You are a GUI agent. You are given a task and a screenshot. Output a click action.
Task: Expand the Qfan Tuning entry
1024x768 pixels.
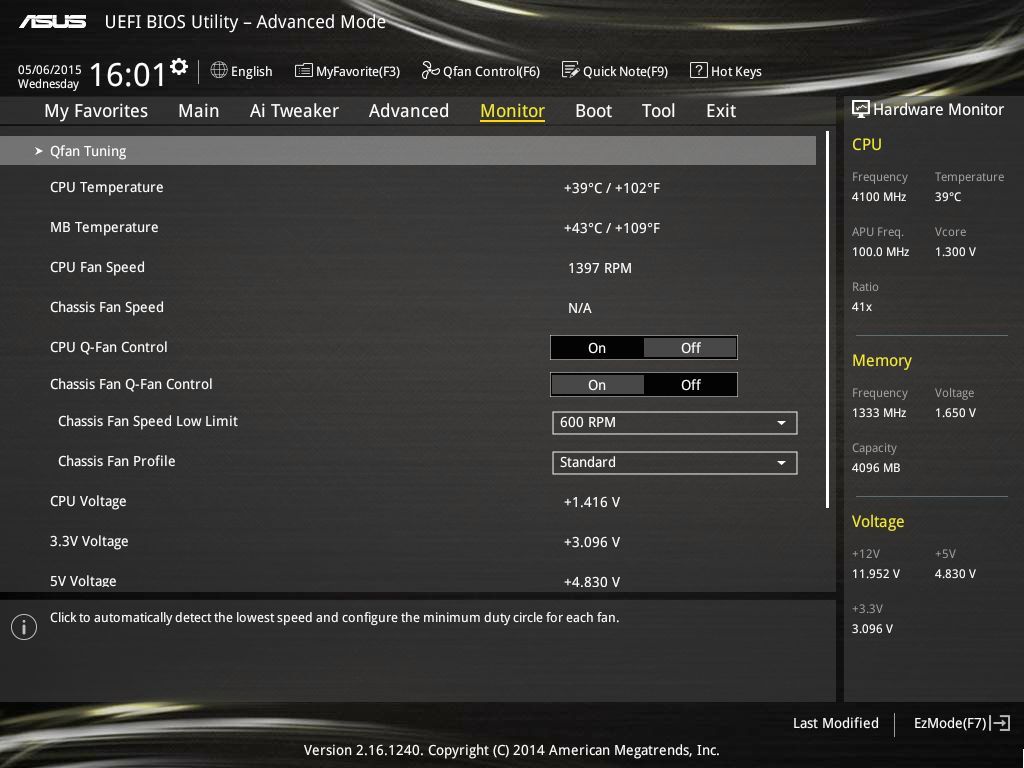(88, 151)
